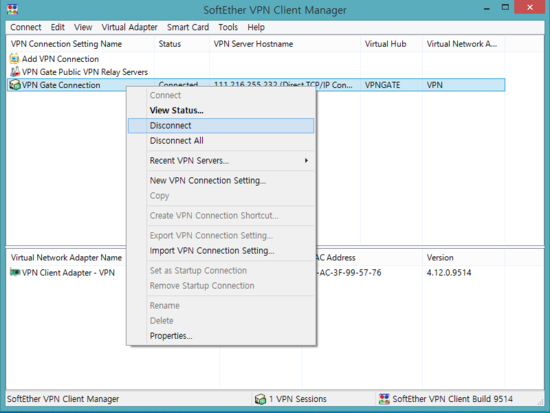Maximize the SoftEther VPN Client Manager window
The image size is (550, 413).
(x=505, y=7)
